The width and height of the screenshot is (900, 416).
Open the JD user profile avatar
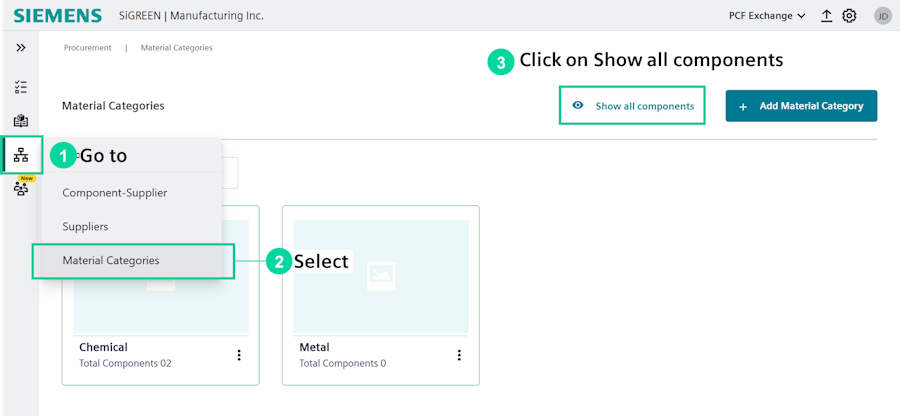tap(882, 16)
